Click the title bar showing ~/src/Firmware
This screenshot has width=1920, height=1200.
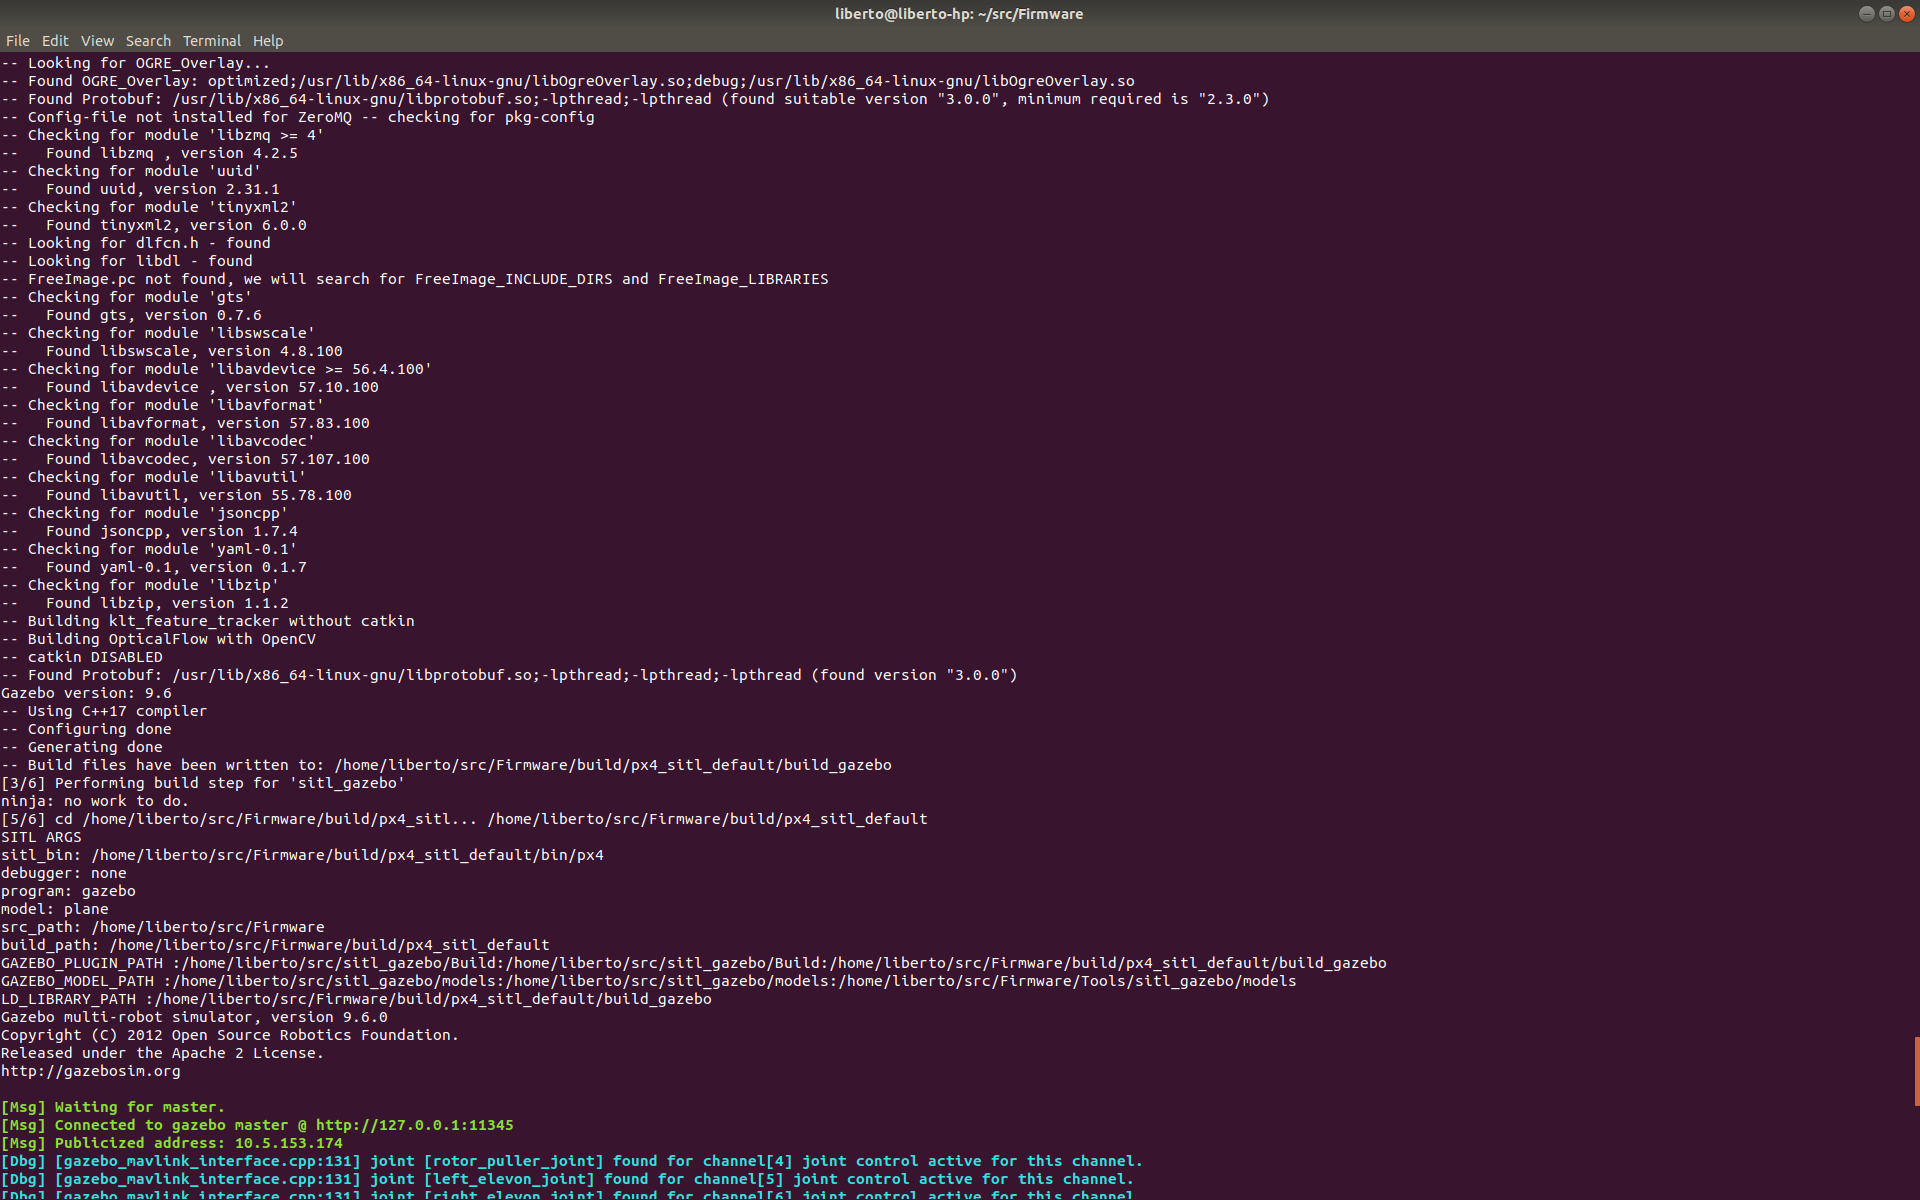tap(959, 13)
